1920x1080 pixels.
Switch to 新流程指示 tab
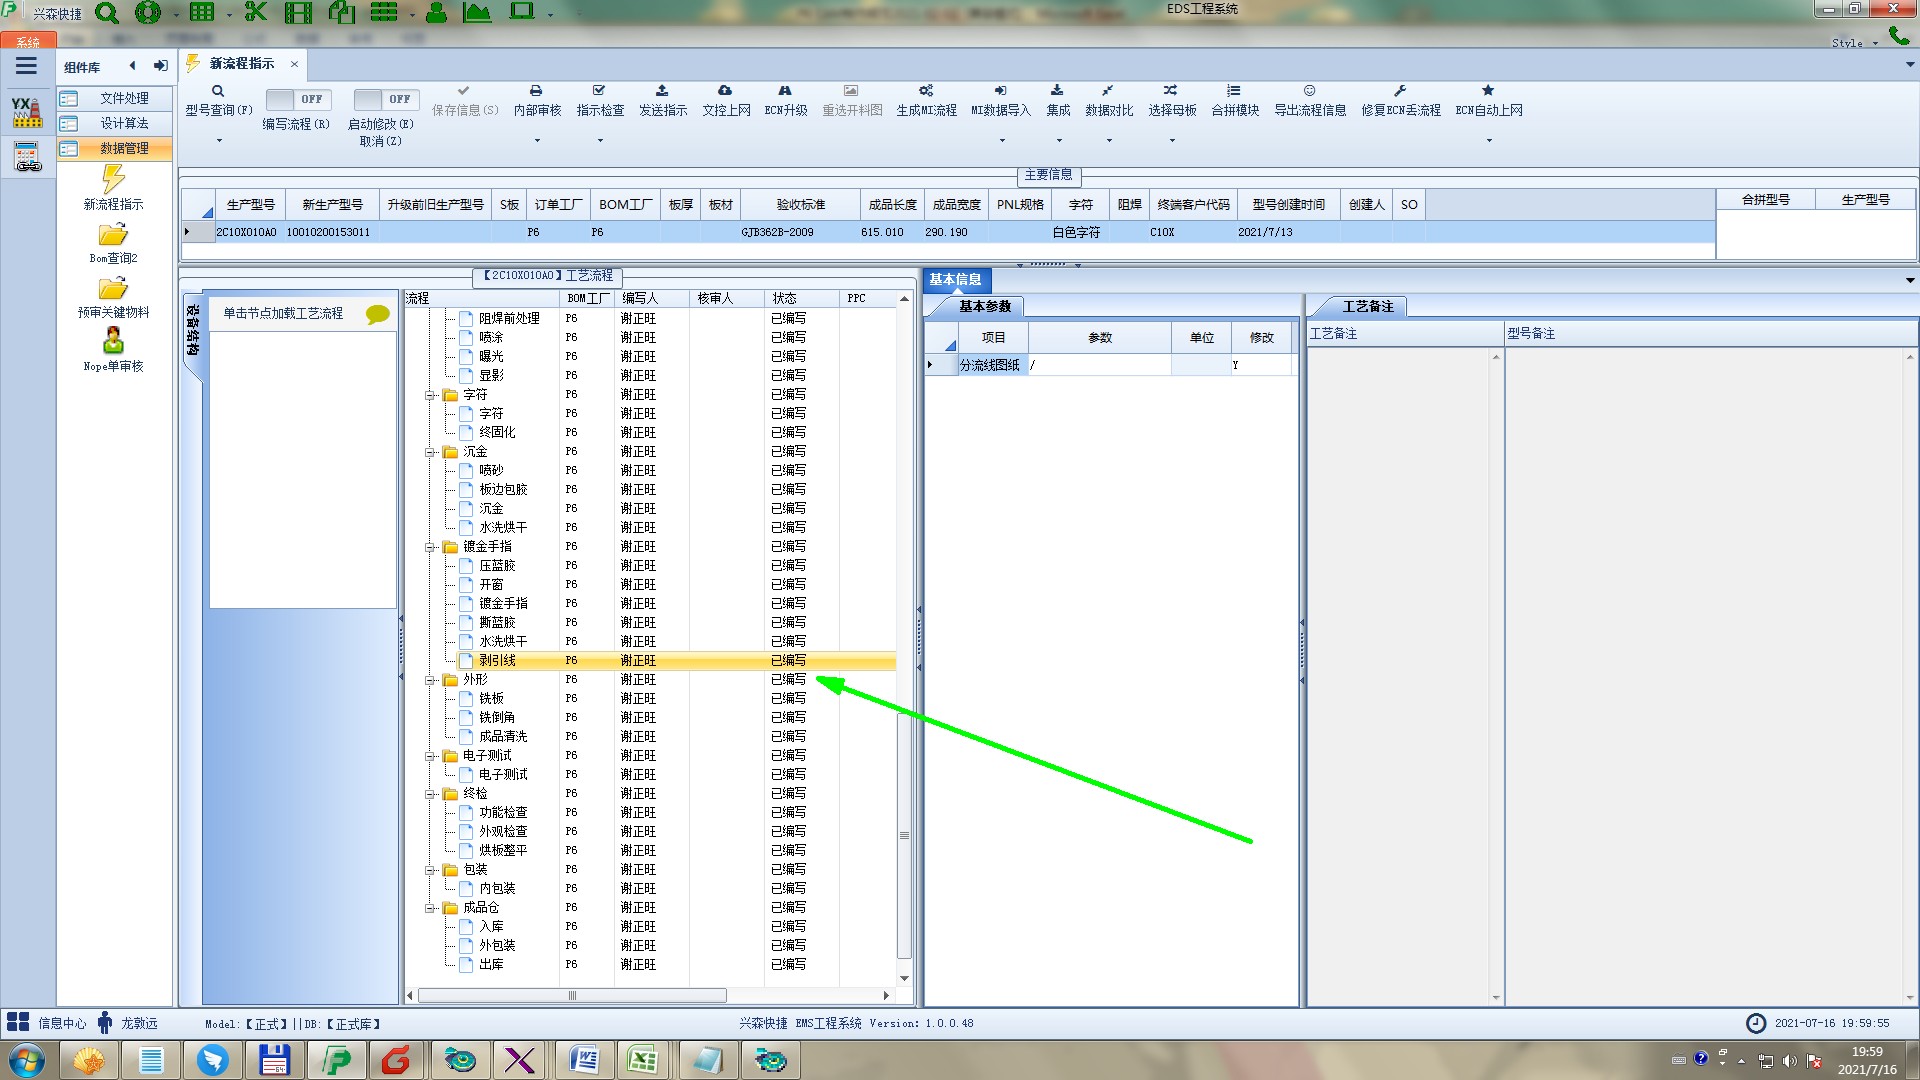coord(241,64)
